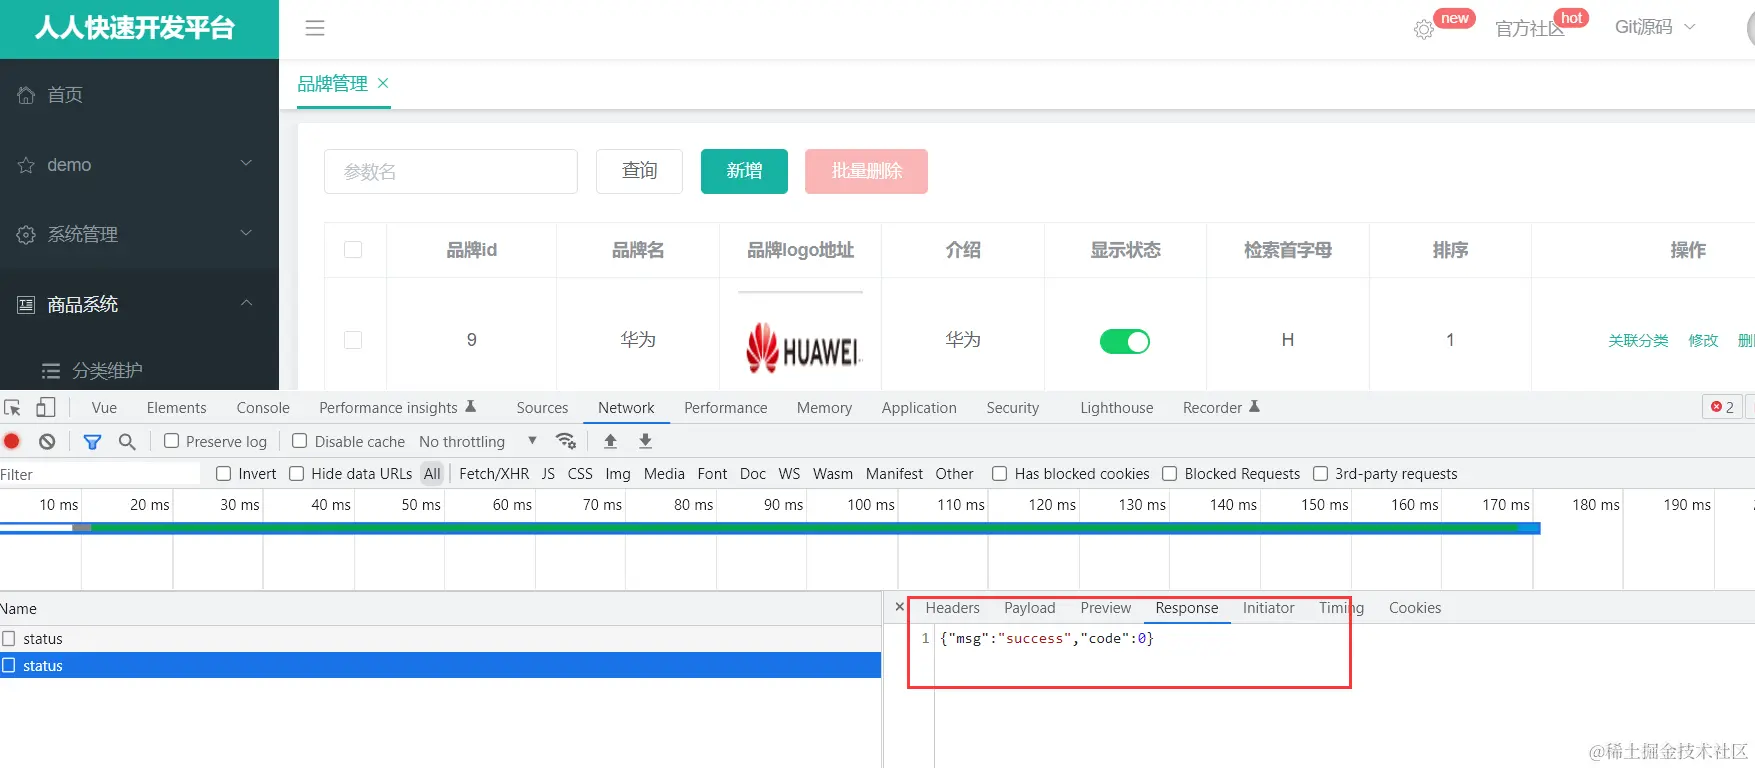This screenshot has height=768, width=1755.
Task: Enable Preserve log checkbox
Action: tap(171, 441)
